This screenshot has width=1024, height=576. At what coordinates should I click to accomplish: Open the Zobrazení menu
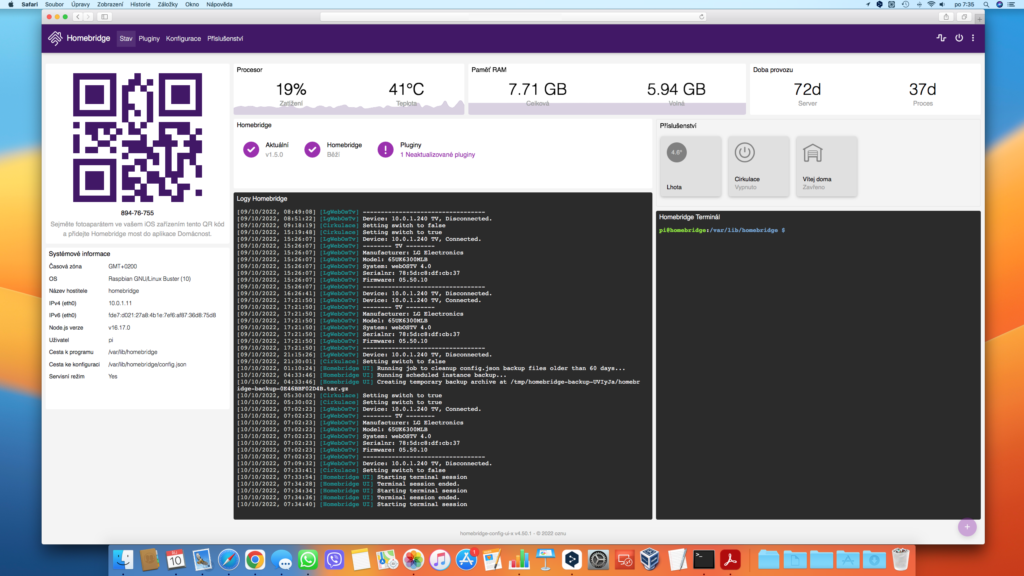click(110, 5)
